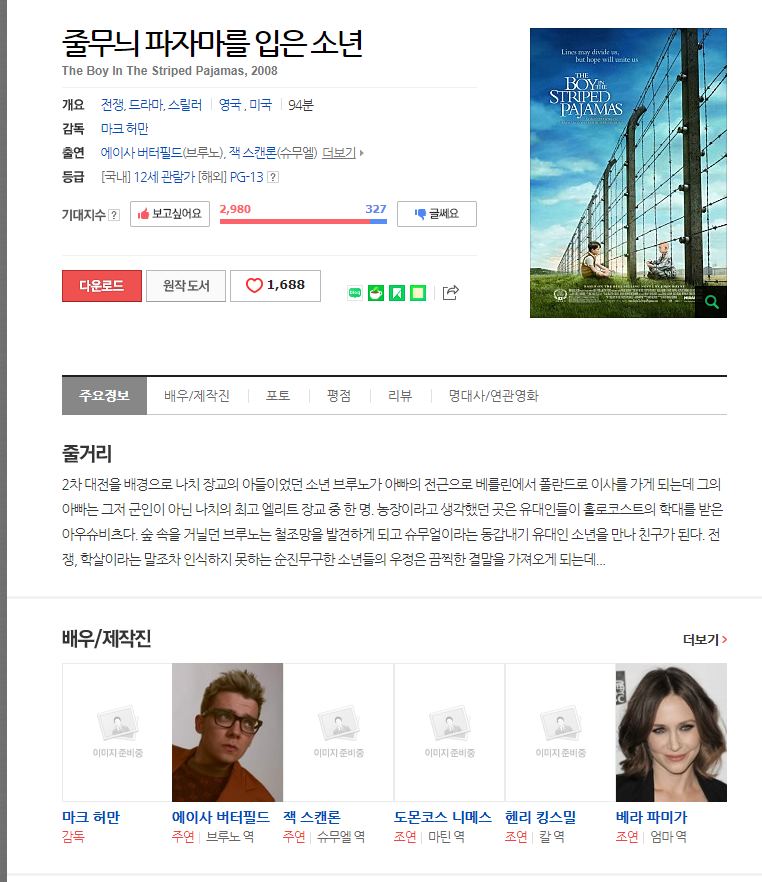Click the green memo share icon

point(418,293)
